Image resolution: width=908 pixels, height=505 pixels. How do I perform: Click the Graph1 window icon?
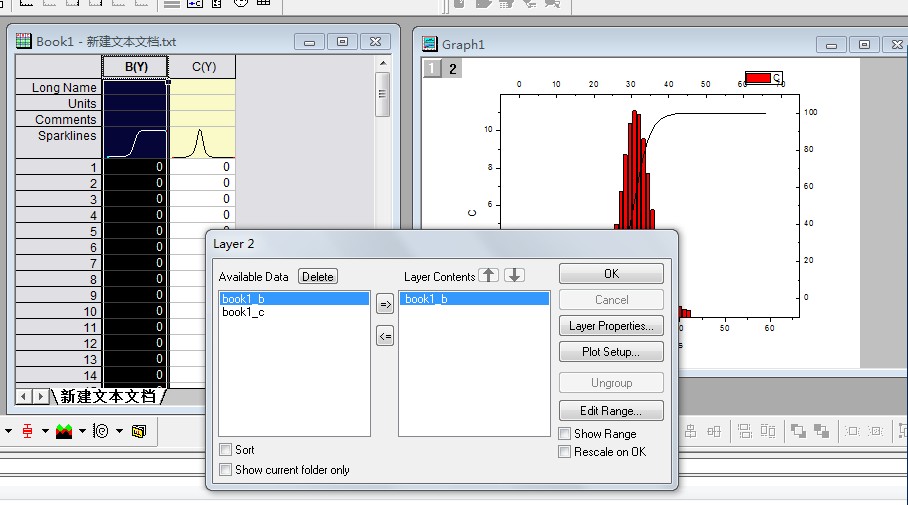coord(430,43)
